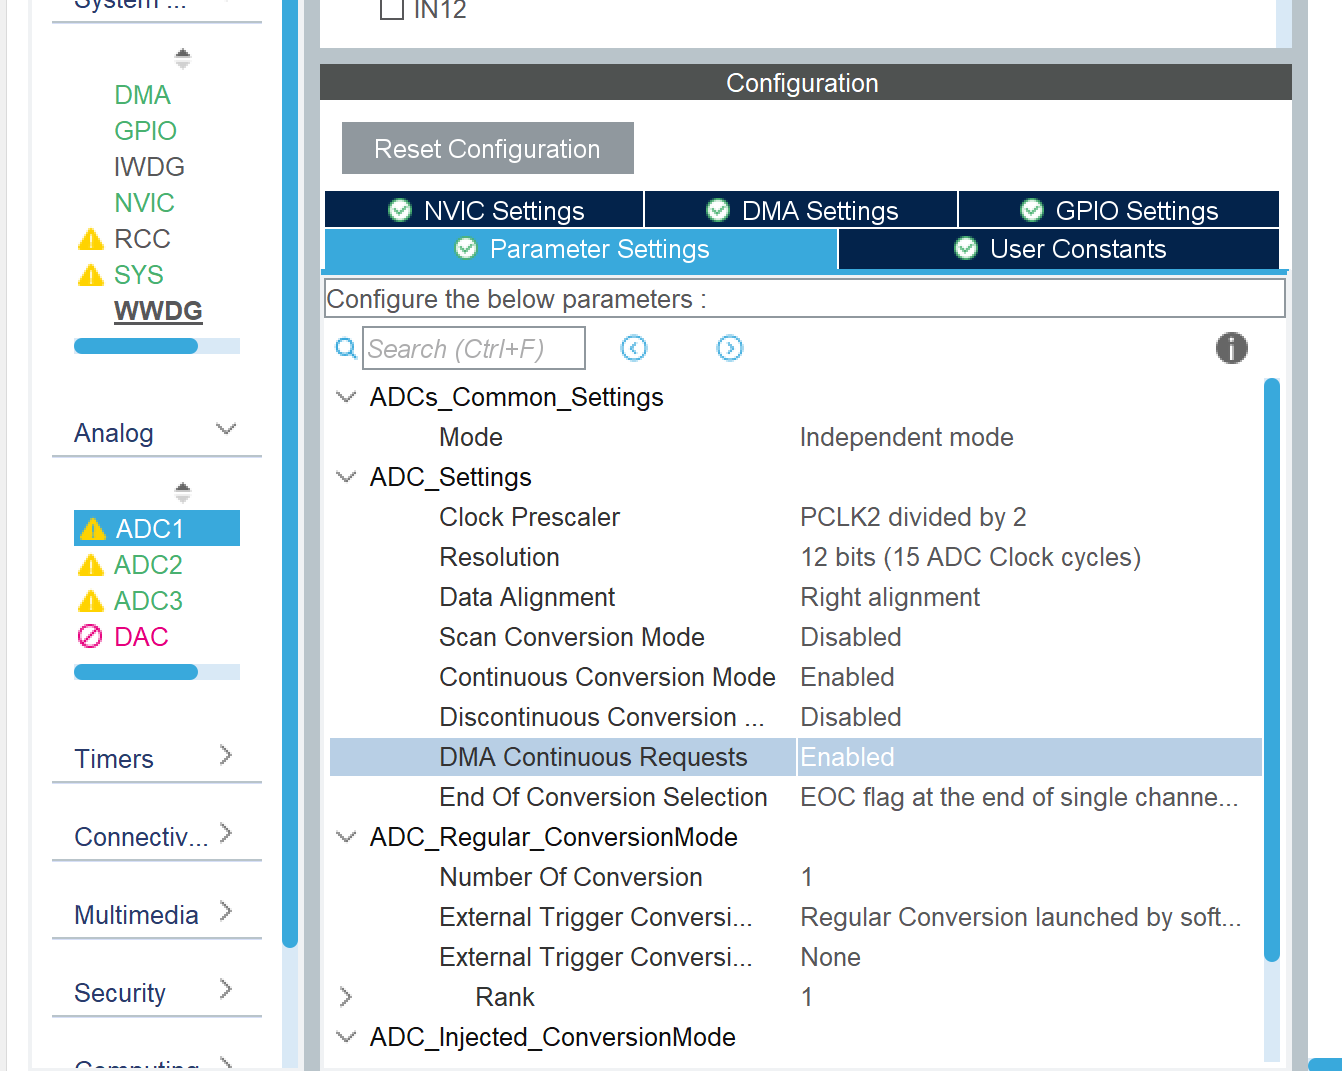This screenshot has height=1071, width=1342.
Task: Open the GPIO Settings tab
Action: [1119, 210]
